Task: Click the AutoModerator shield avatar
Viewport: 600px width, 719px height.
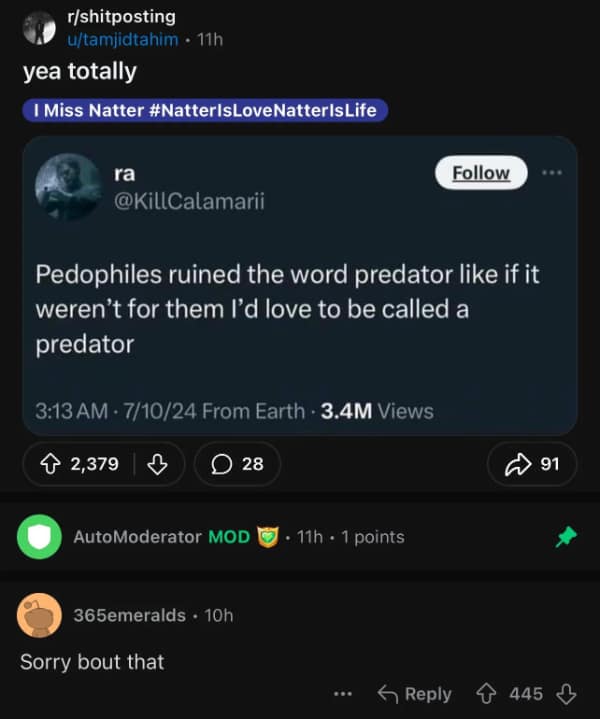Action: click(39, 537)
